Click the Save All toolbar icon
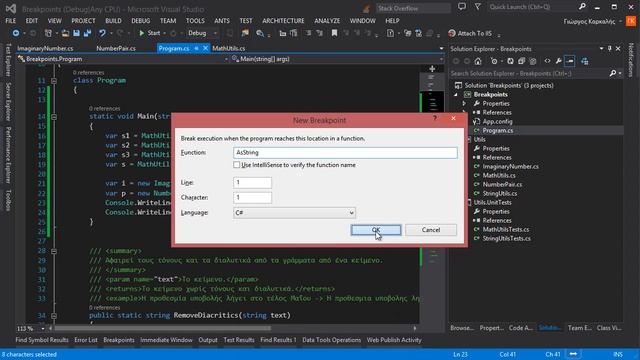Screen dimensions: 640x360 [87, 33]
